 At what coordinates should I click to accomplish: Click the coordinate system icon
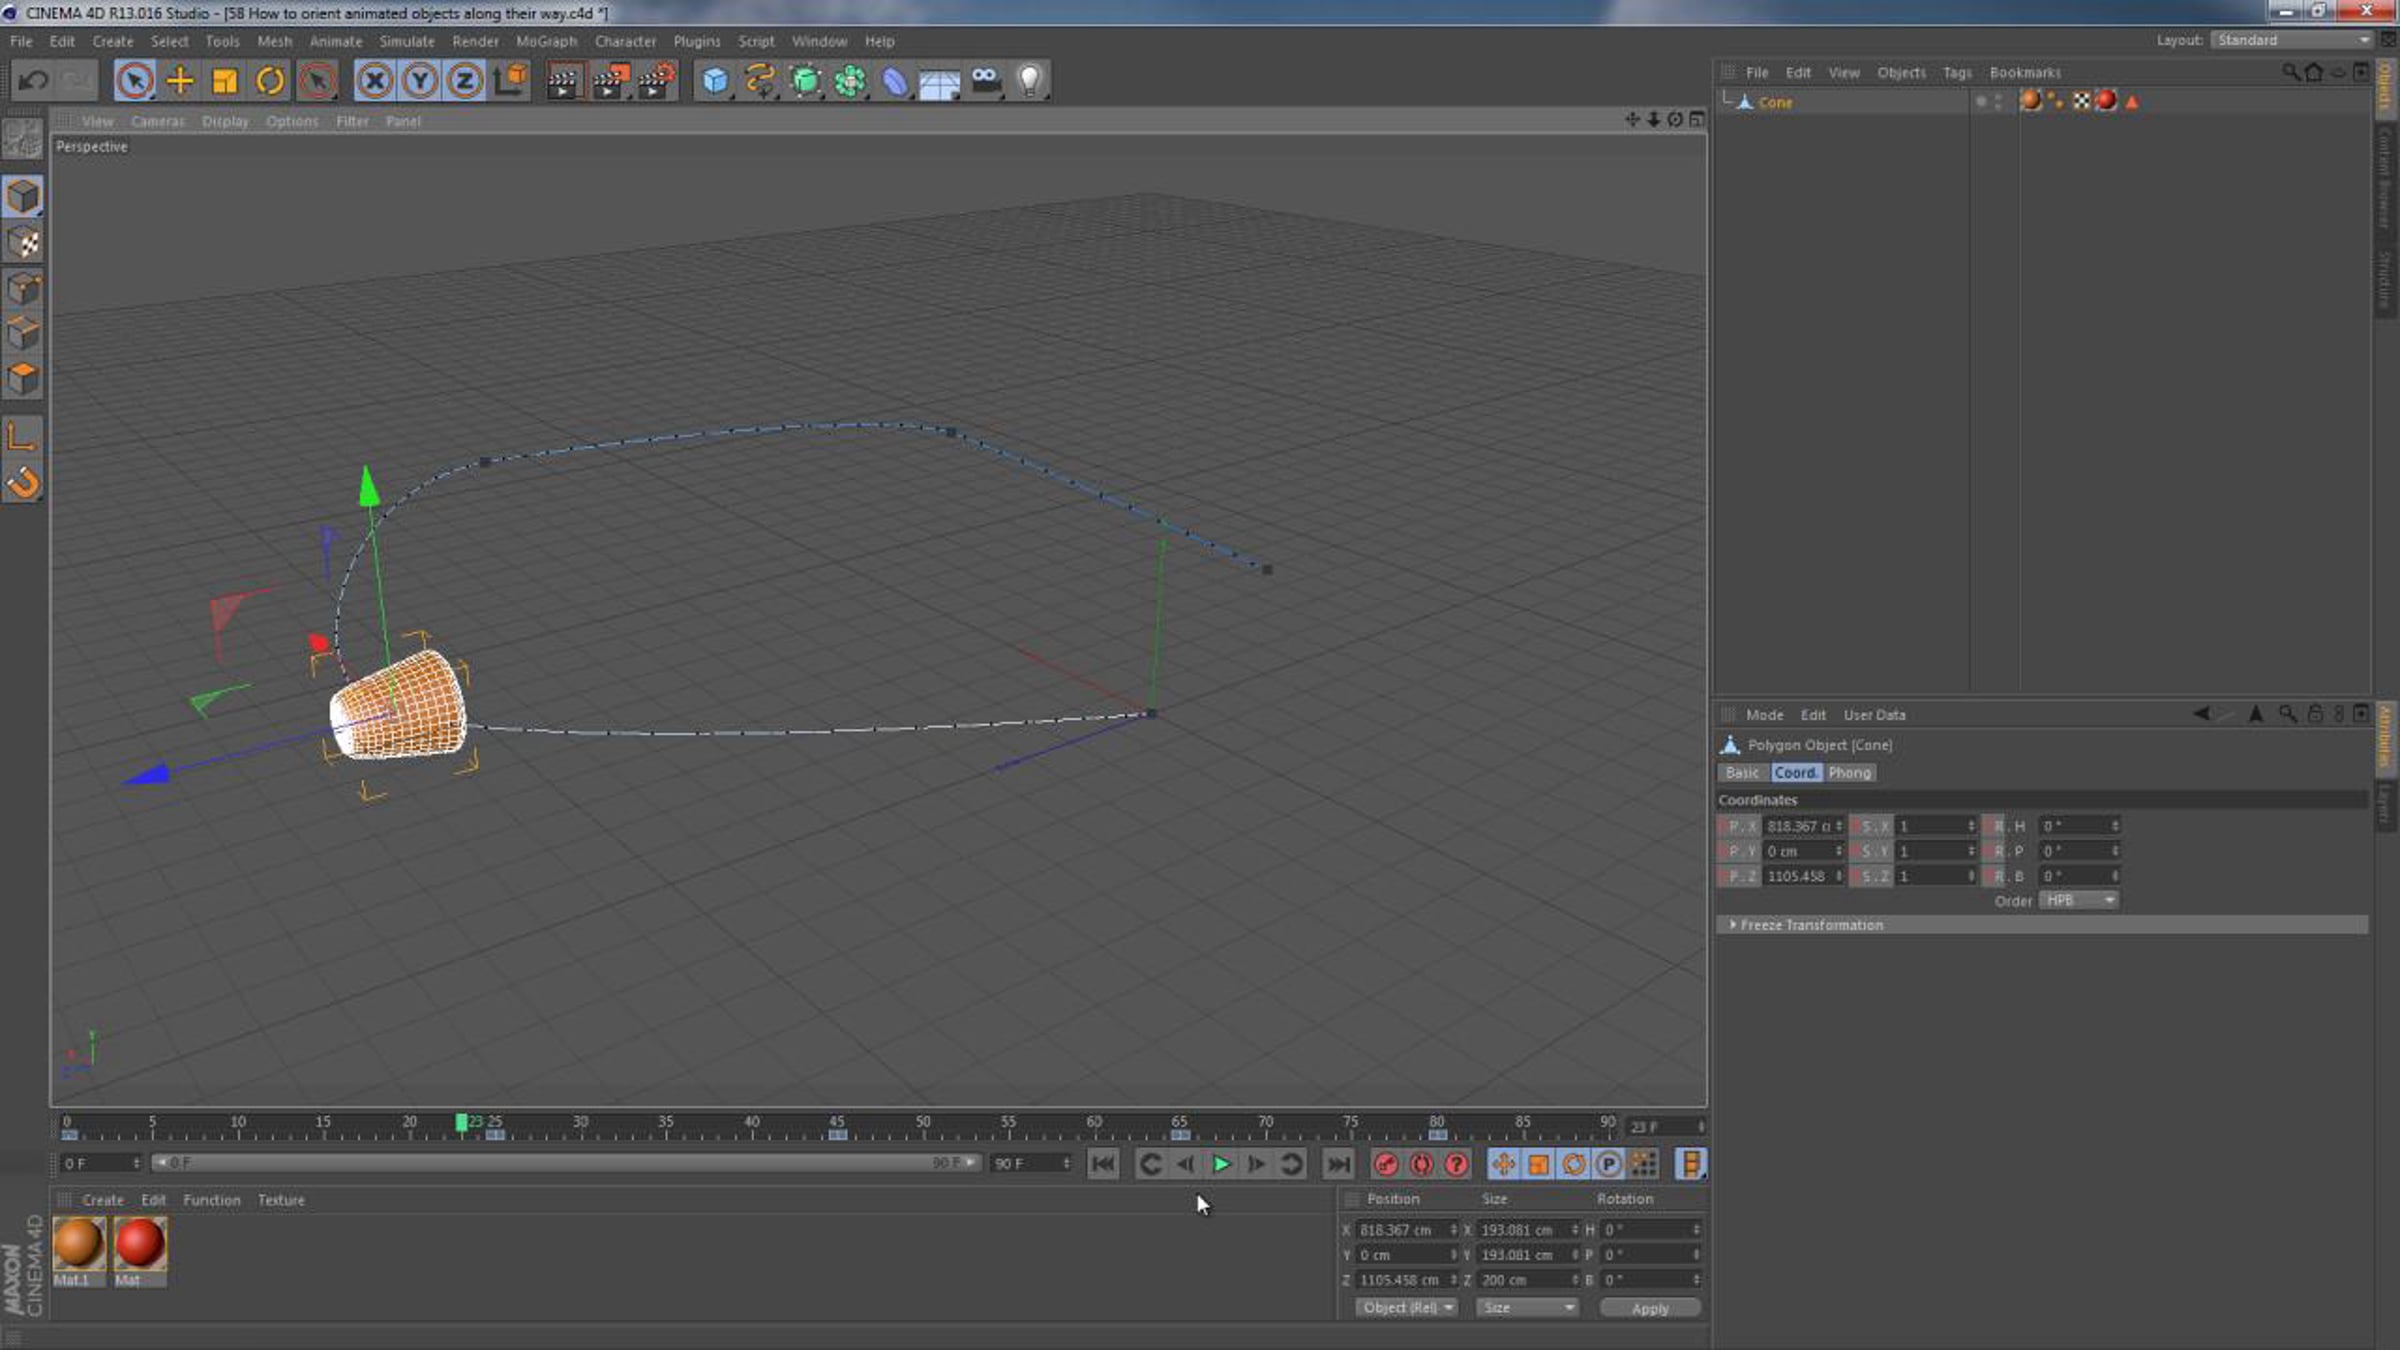510,80
